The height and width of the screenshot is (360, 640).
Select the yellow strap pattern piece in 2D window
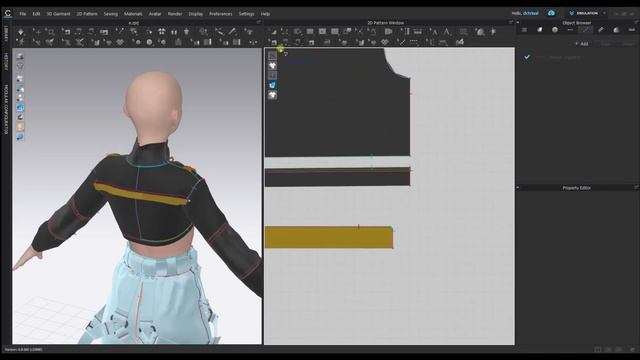tap(329, 237)
